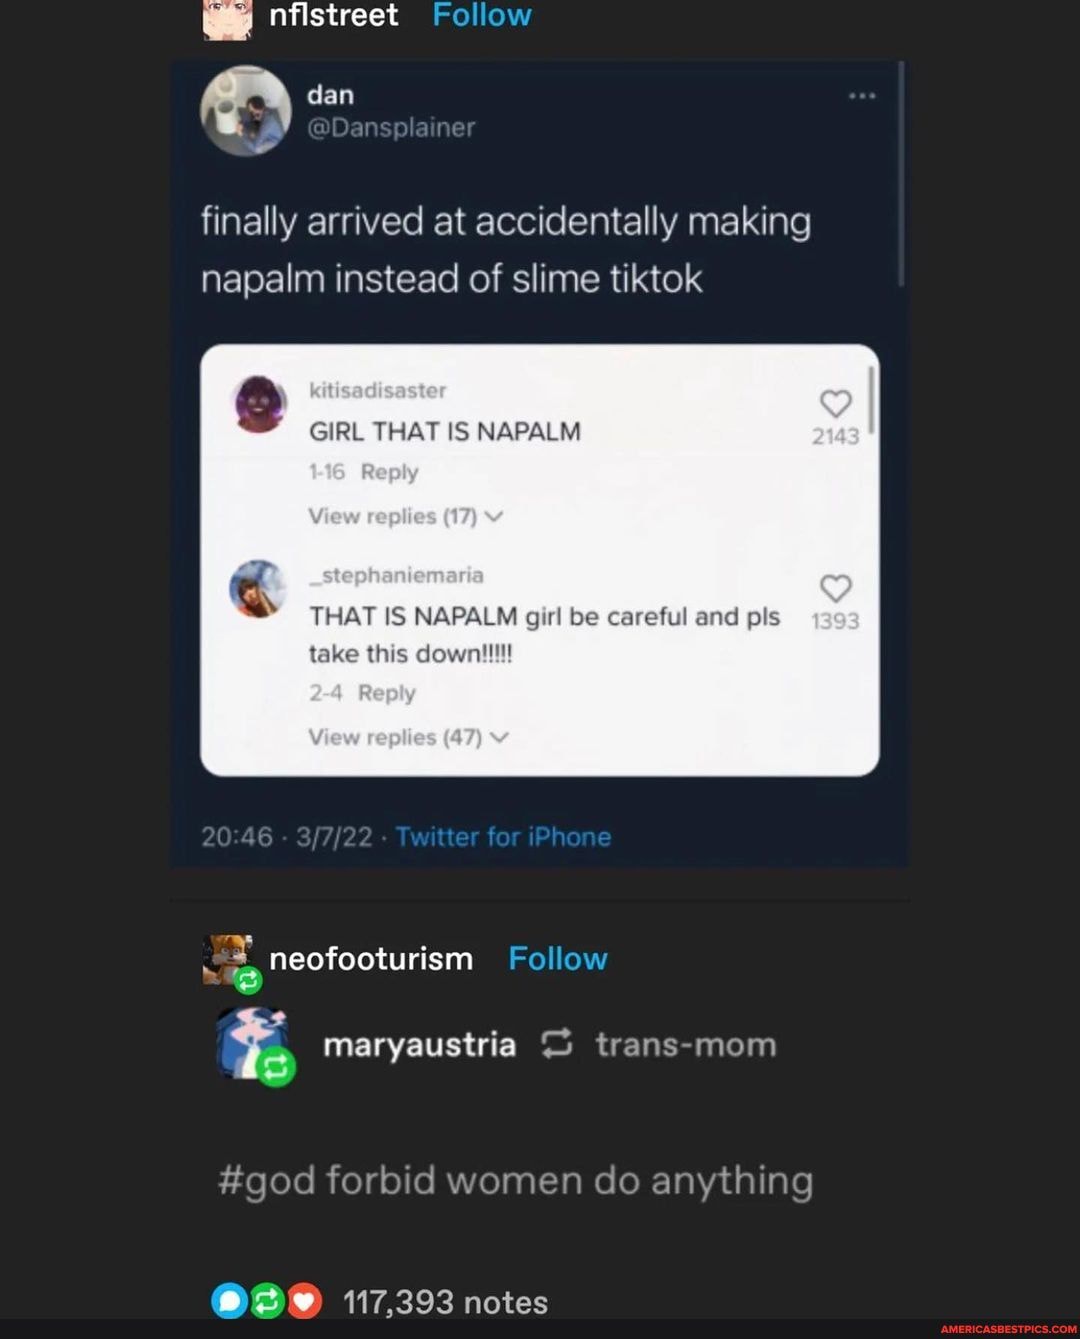
Task: Expand View replies (17)
Action: pos(405,516)
